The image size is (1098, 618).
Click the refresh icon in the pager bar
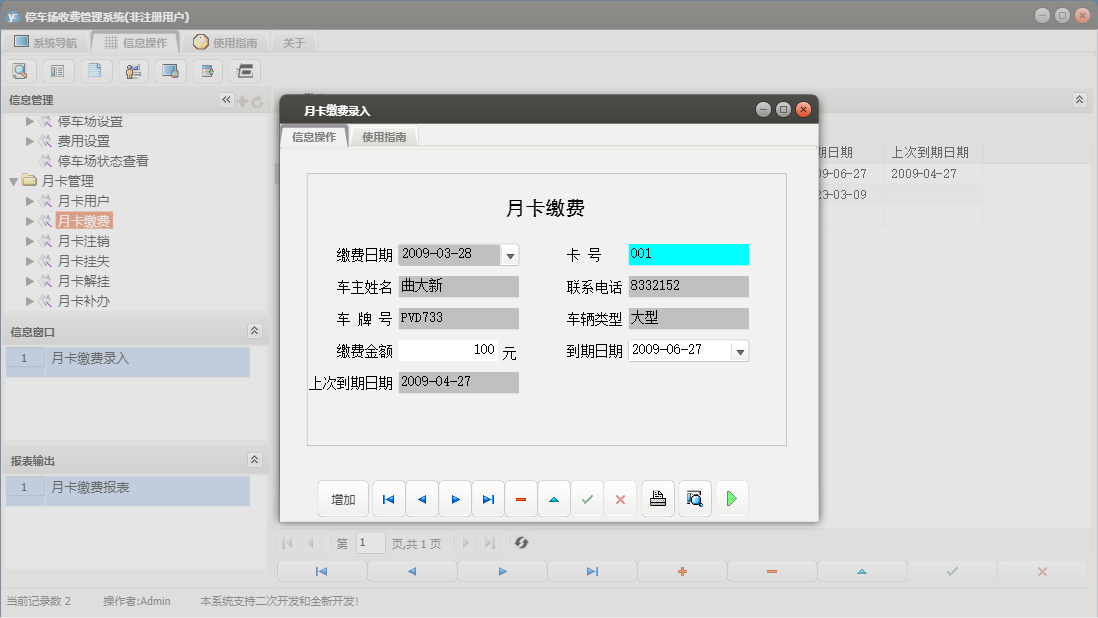coord(520,543)
